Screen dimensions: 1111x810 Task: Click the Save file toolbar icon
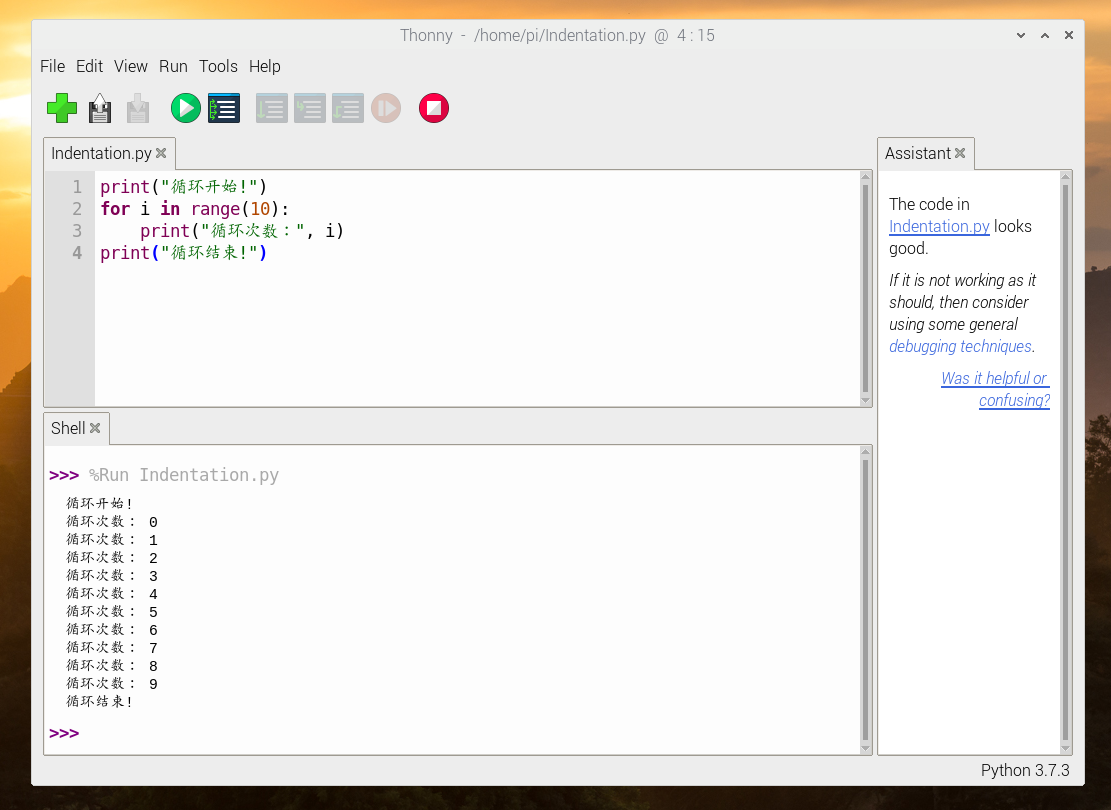[x=138, y=108]
